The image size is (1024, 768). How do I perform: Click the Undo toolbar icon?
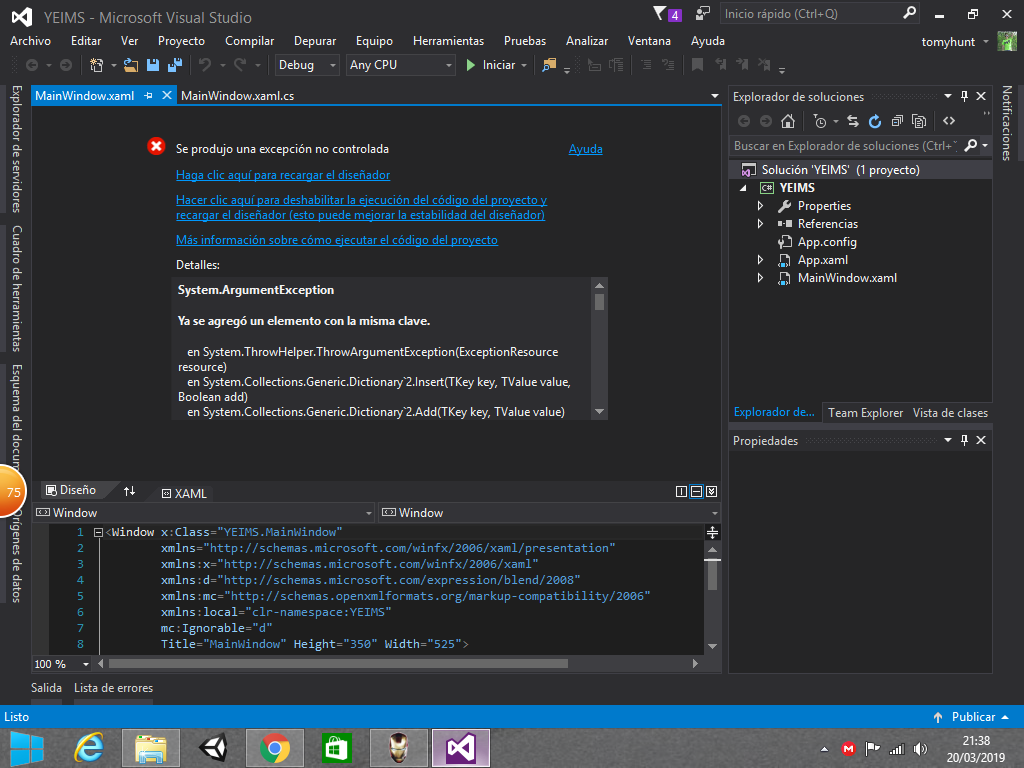[x=205, y=65]
